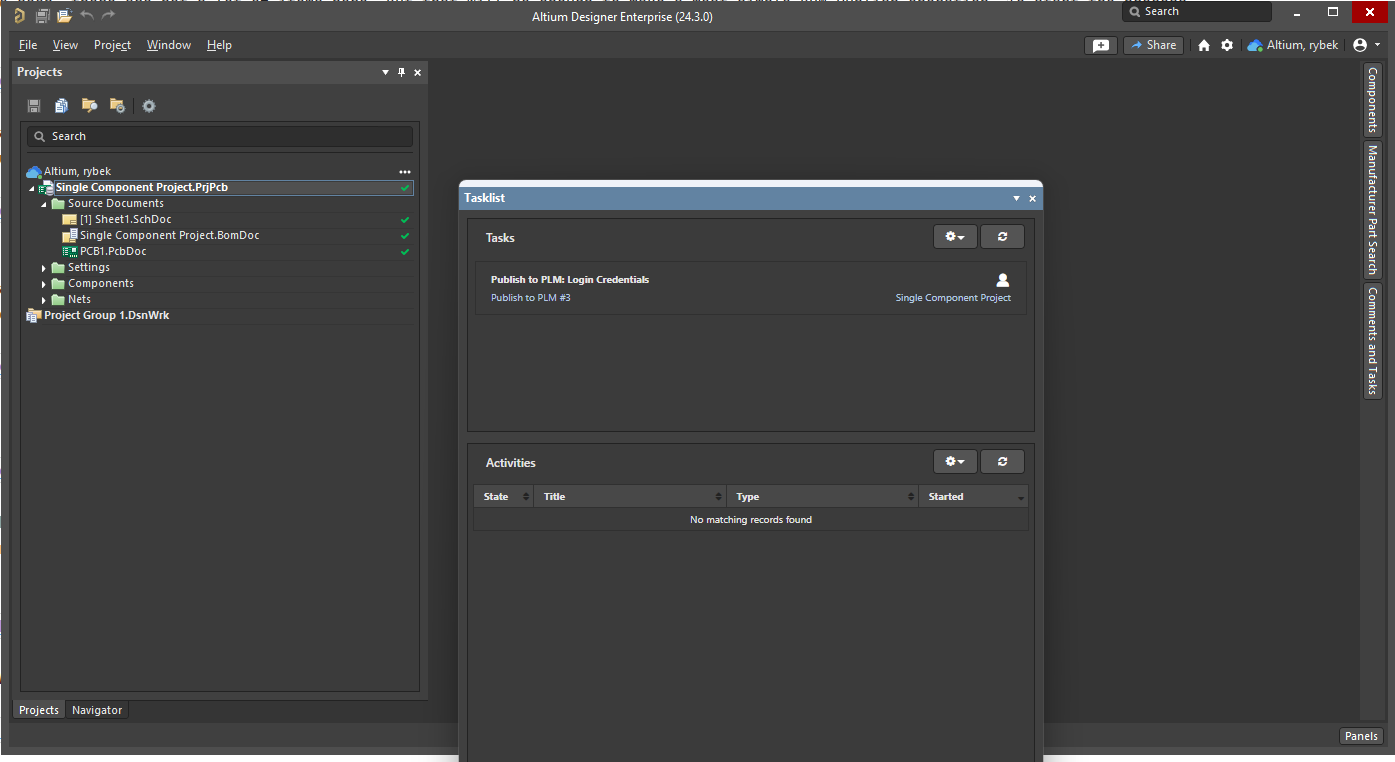Expand the Settings folder
This screenshot has height=762, width=1395.
point(44,268)
